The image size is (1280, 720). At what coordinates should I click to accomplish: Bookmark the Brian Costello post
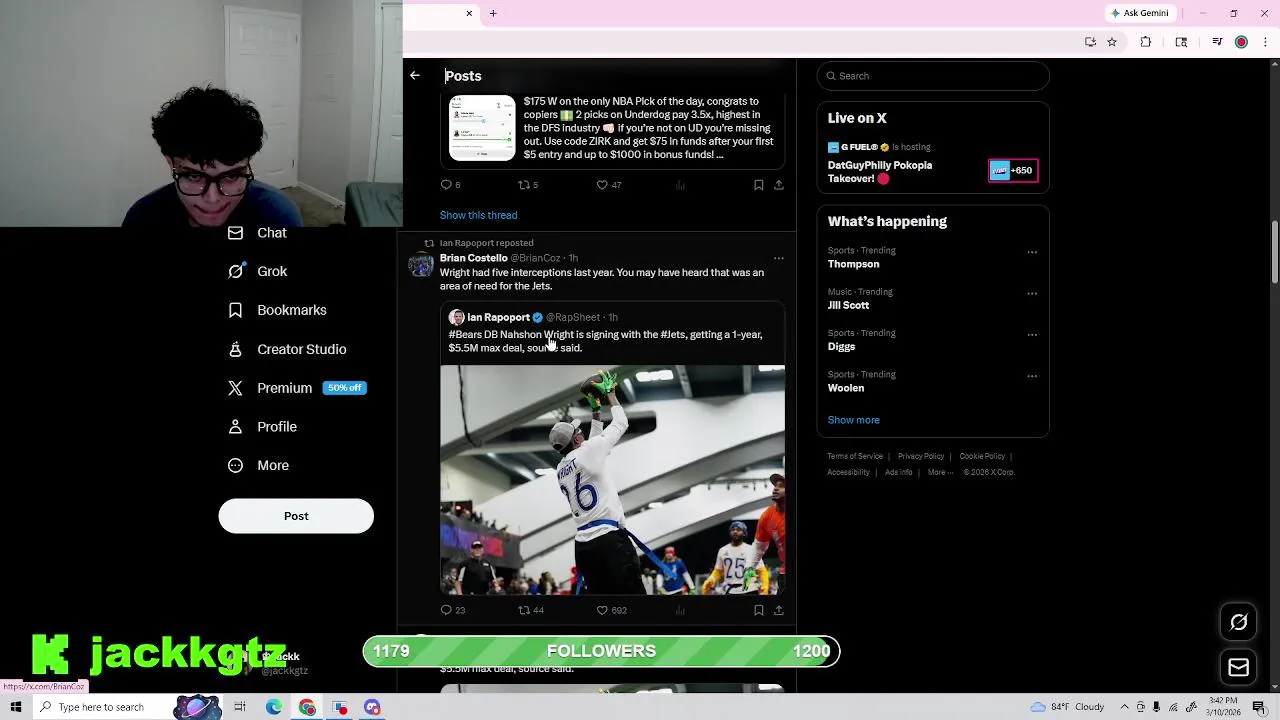pyautogui.click(x=759, y=610)
